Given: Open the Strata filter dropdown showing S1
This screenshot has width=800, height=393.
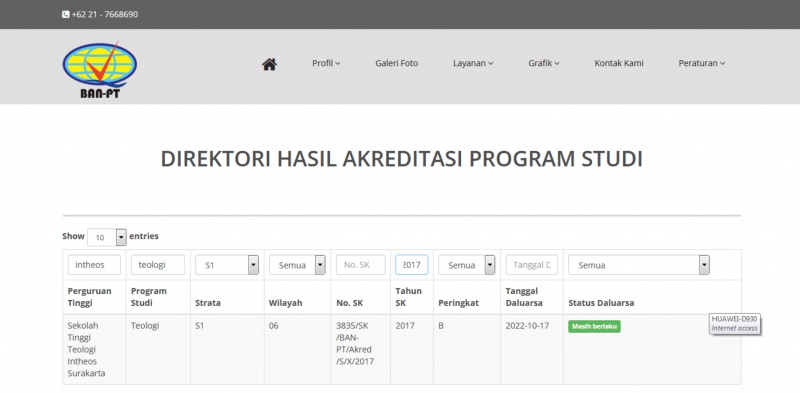Looking at the screenshot, I should click(x=227, y=265).
